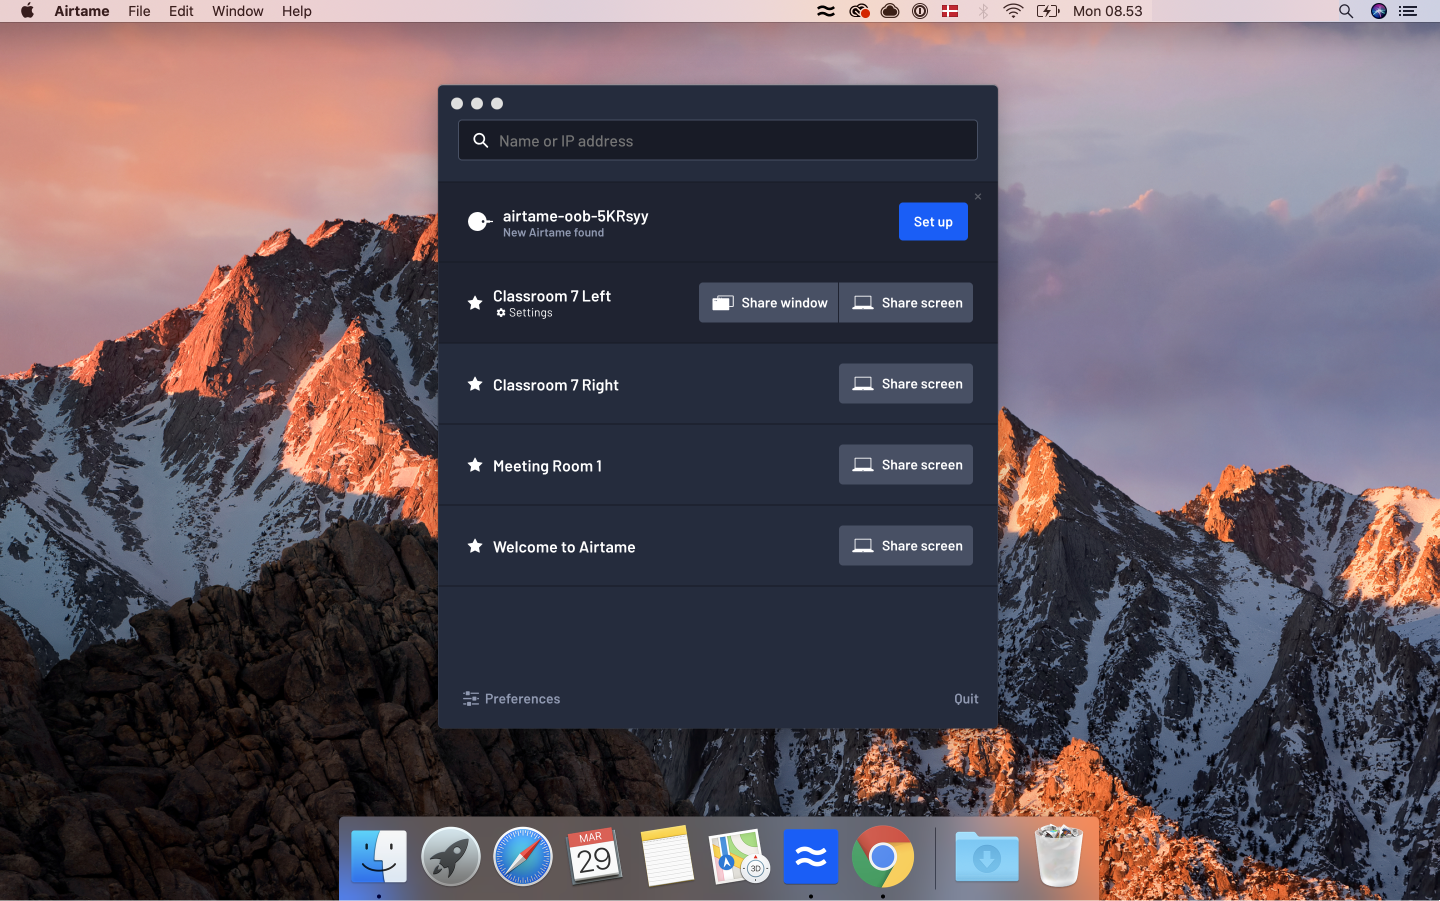This screenshot has height=901, width=1440.
Task: Toggle favorite star for Welcome to Airtame
Action: tap(475, 546)
